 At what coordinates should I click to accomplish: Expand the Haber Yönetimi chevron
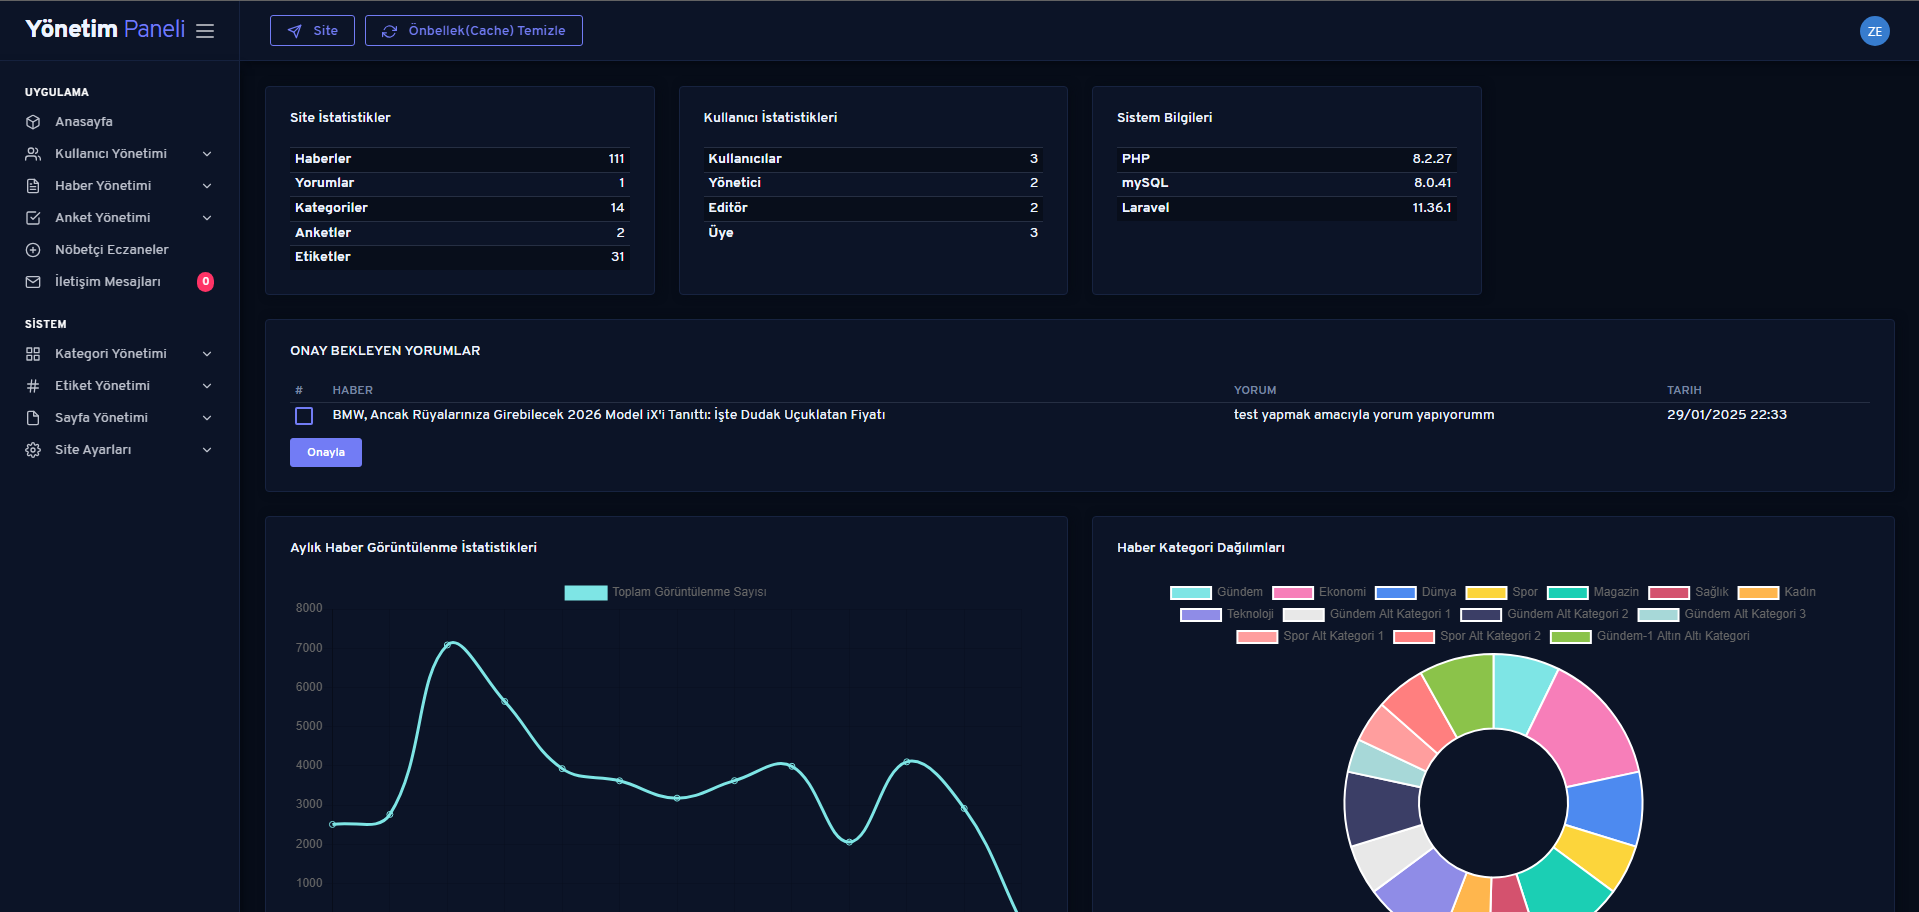(207, 186)
